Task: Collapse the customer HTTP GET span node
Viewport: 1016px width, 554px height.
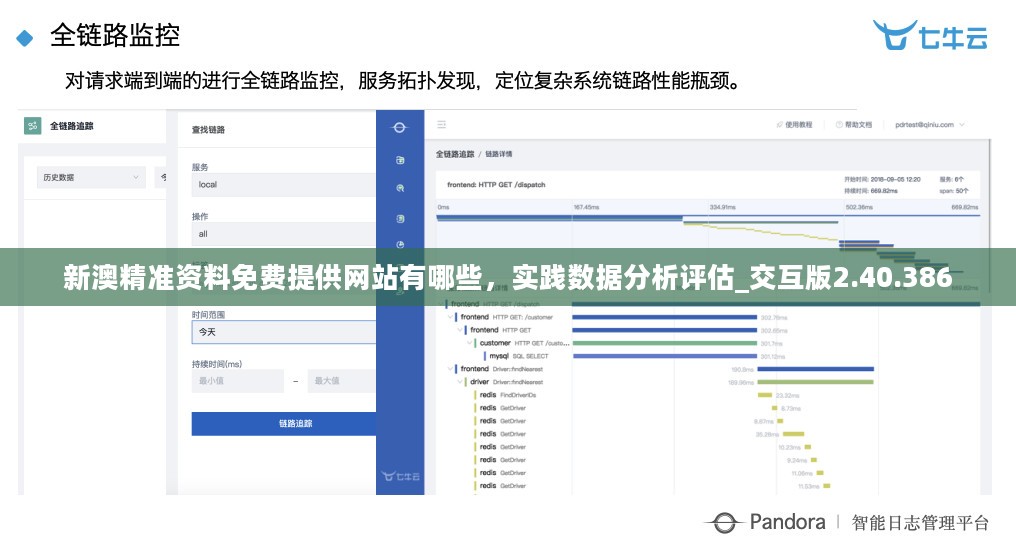Action: 471,343
